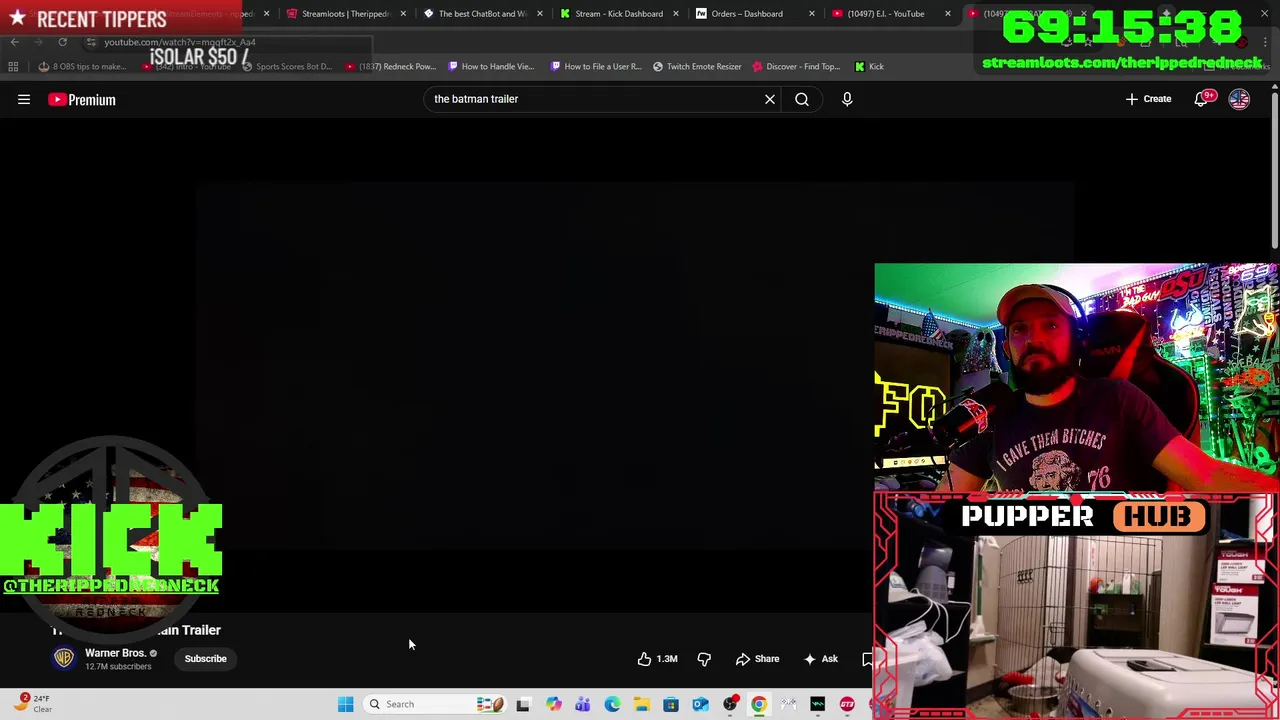
Task: Like the video with 1.3M likes
Action: click(x=658, y=659)
